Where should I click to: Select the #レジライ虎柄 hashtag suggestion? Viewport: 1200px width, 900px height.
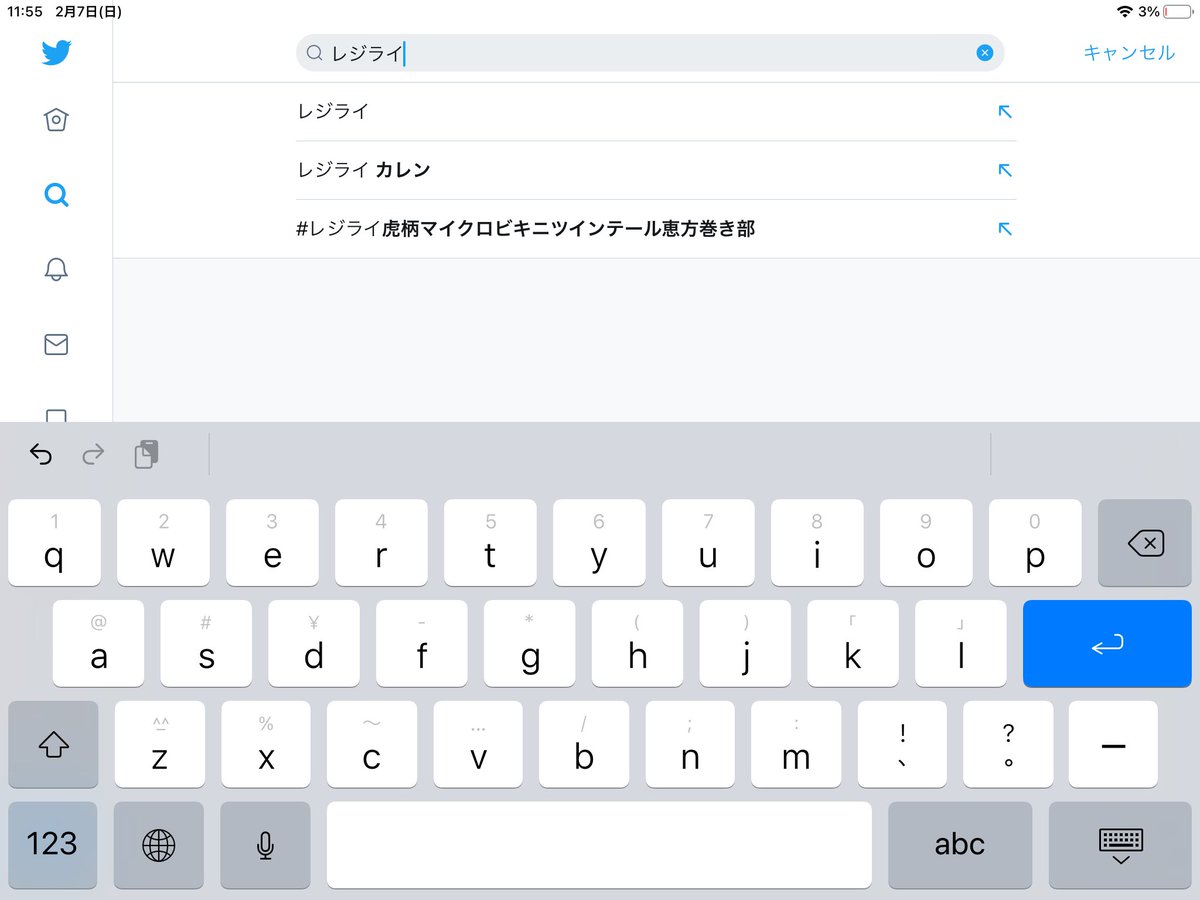(x=525, y=229)
